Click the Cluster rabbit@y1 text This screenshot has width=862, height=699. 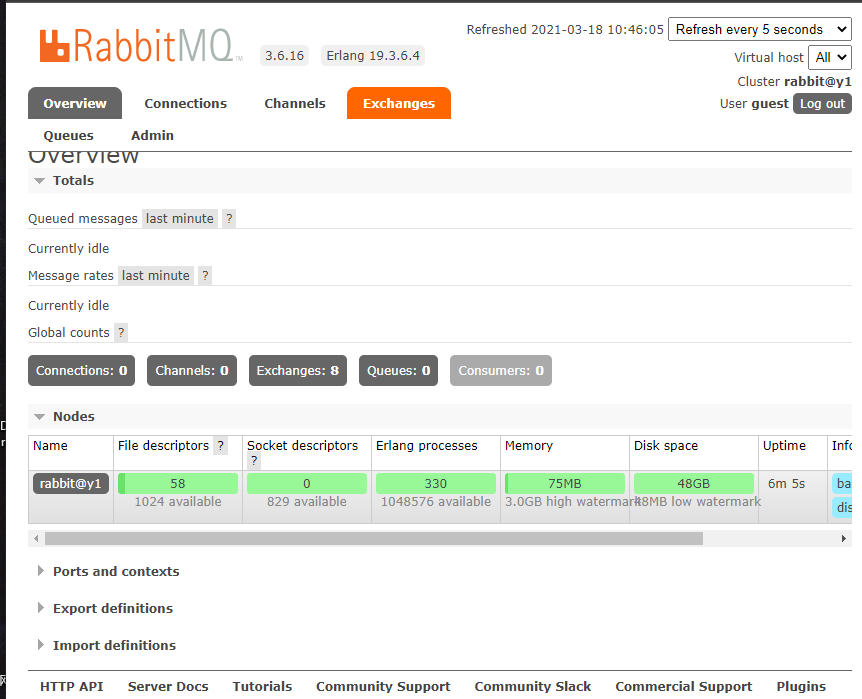(x=794, y=81)
